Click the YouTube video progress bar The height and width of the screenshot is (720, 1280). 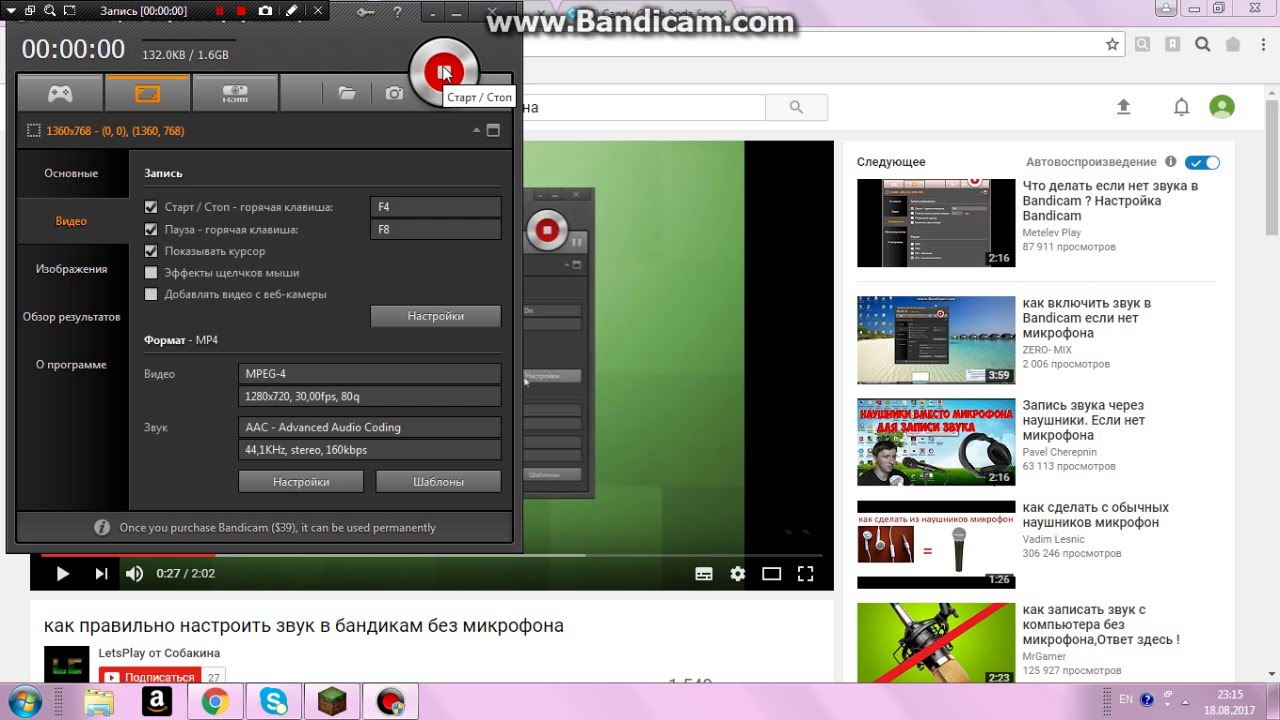pyautogui.click(x=431, y=555)
